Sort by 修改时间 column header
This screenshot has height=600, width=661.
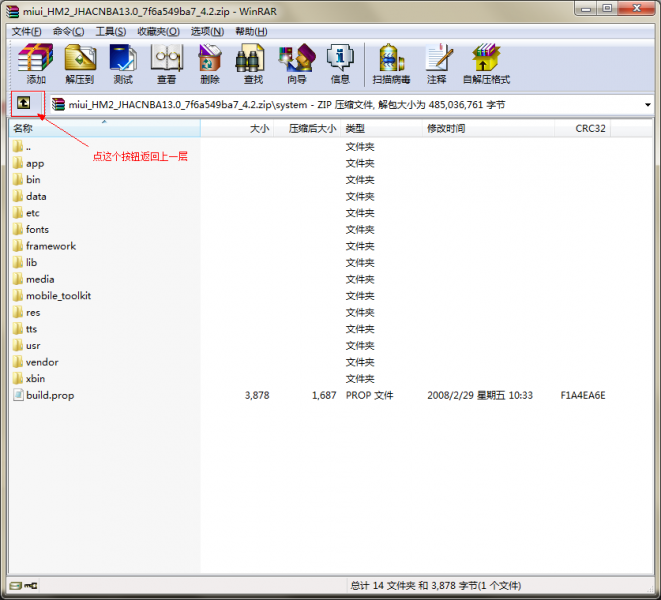coord(488,129)
